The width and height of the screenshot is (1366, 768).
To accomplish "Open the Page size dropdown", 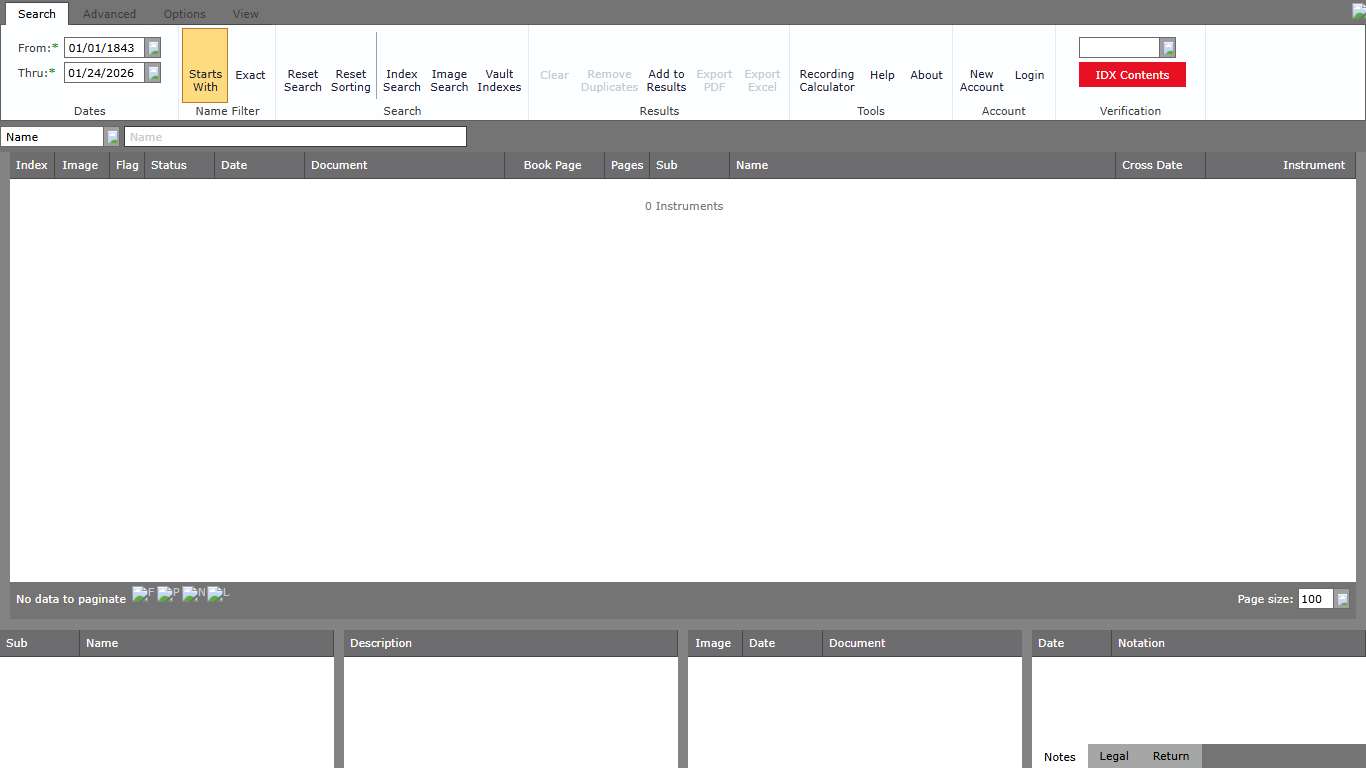I will pyautogui.click(x=1342, y=599).
